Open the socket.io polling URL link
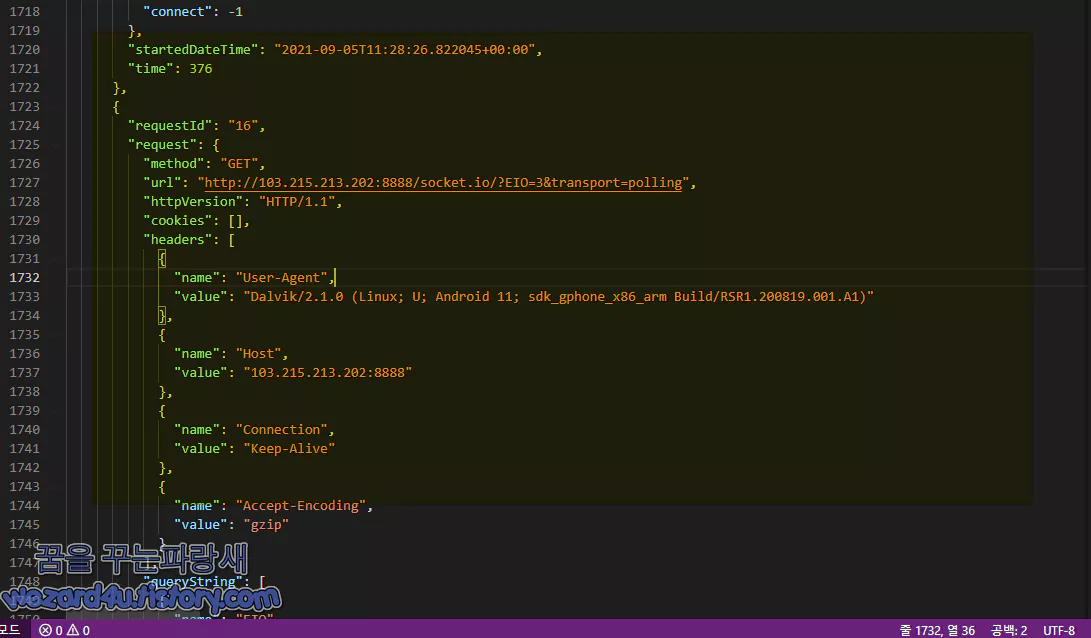This screenshot has height=638, width=1091. point(443,182)
